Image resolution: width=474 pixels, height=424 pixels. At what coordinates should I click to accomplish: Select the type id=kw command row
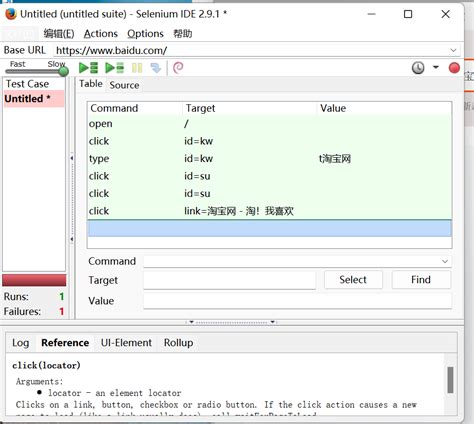point(270,159)
